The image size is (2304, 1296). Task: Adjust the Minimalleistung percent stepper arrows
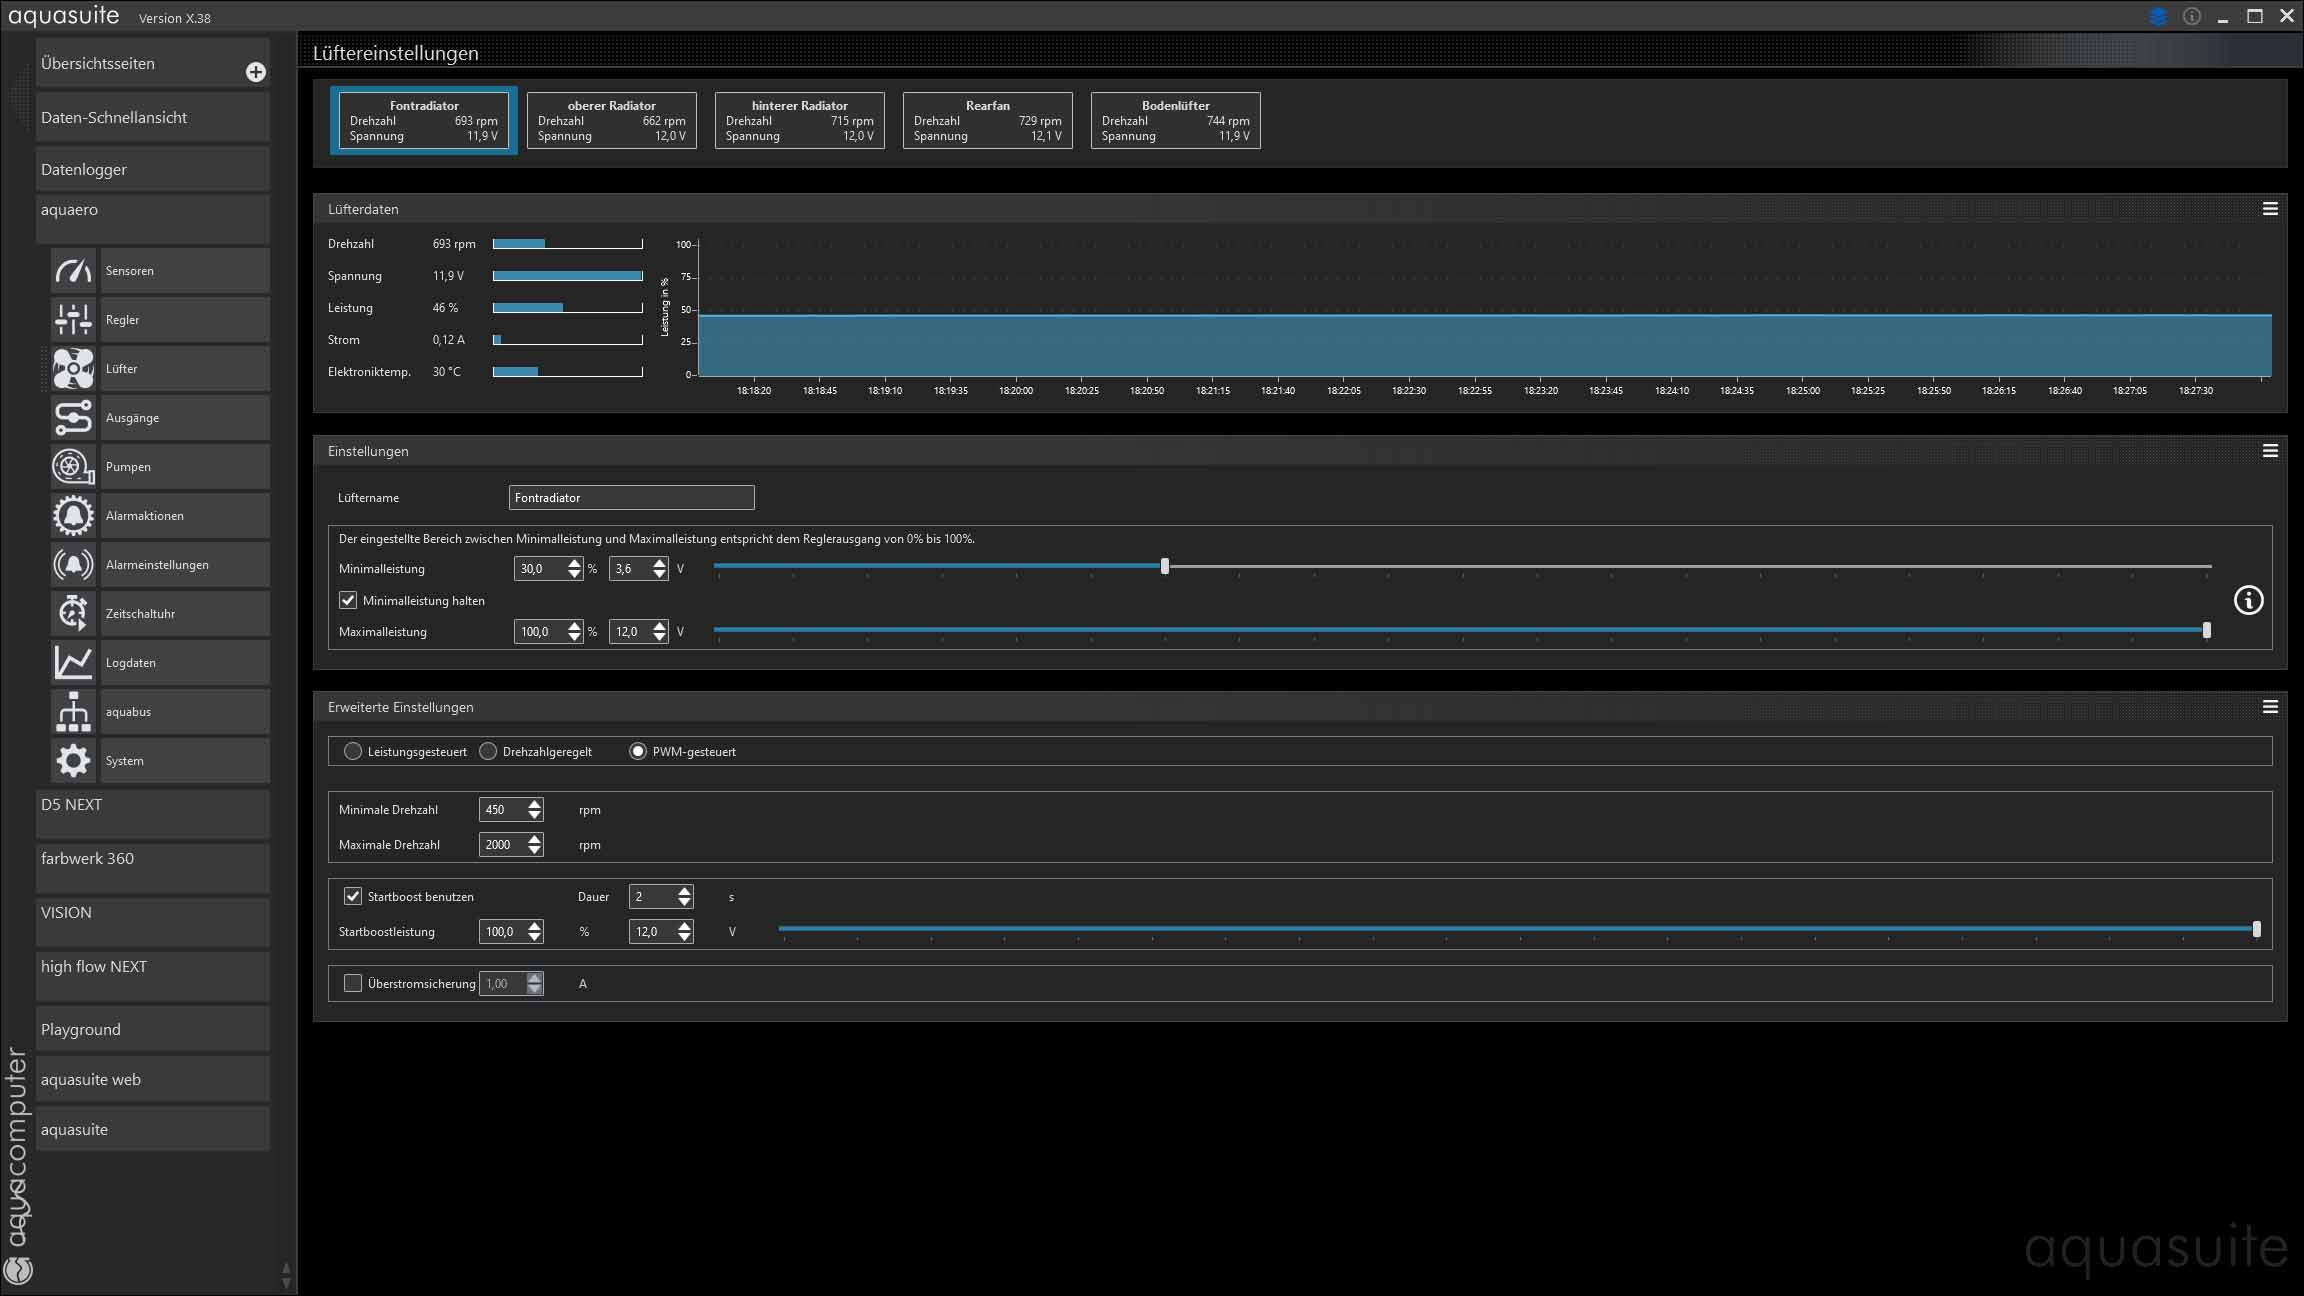pos(574,569)
